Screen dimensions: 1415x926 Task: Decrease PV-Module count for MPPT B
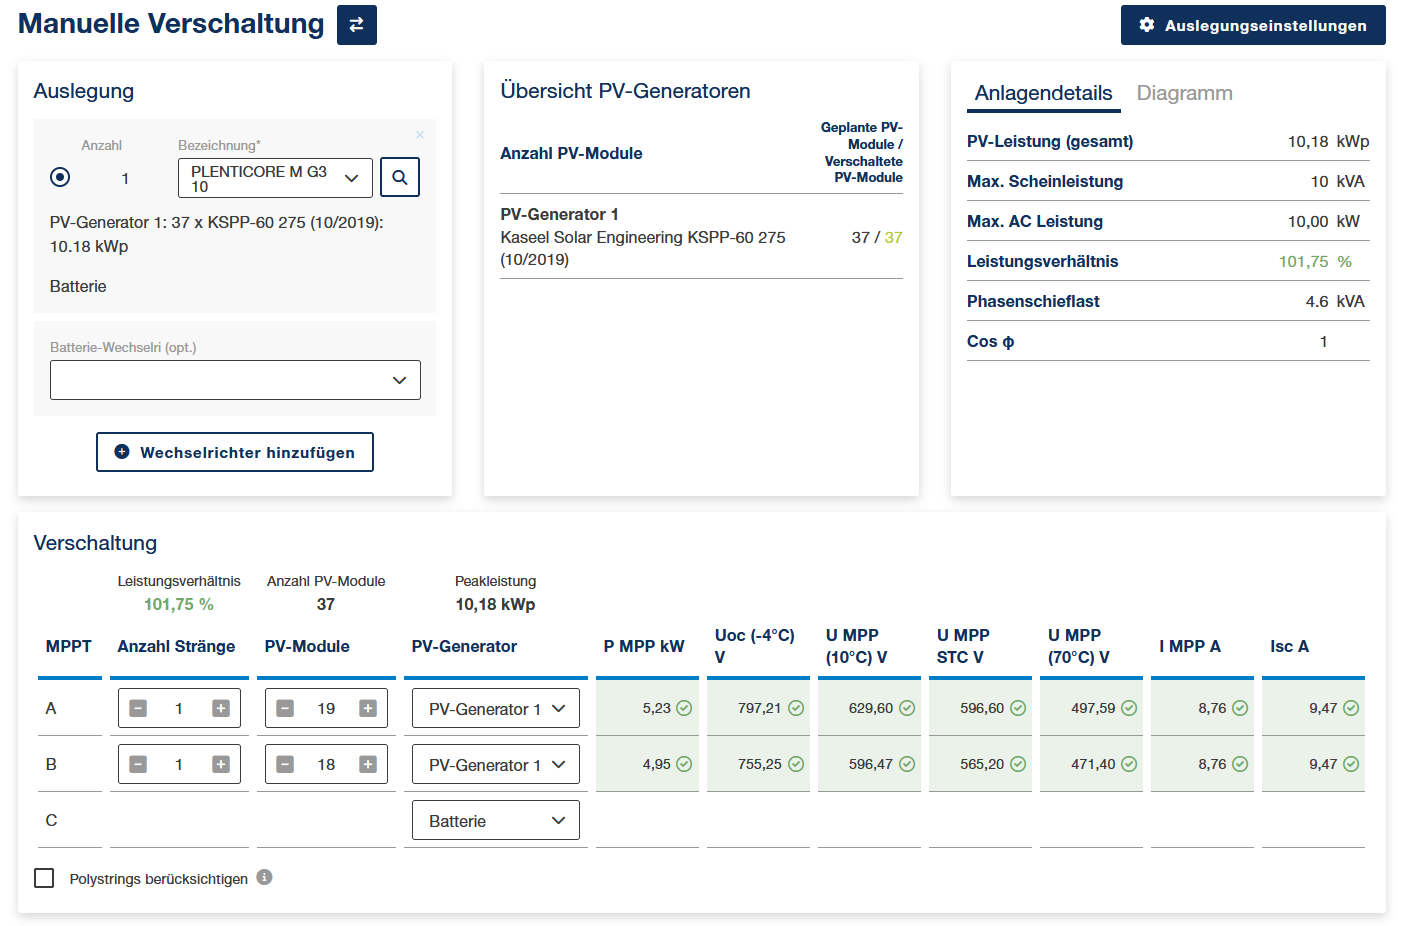tap(285, 764)
